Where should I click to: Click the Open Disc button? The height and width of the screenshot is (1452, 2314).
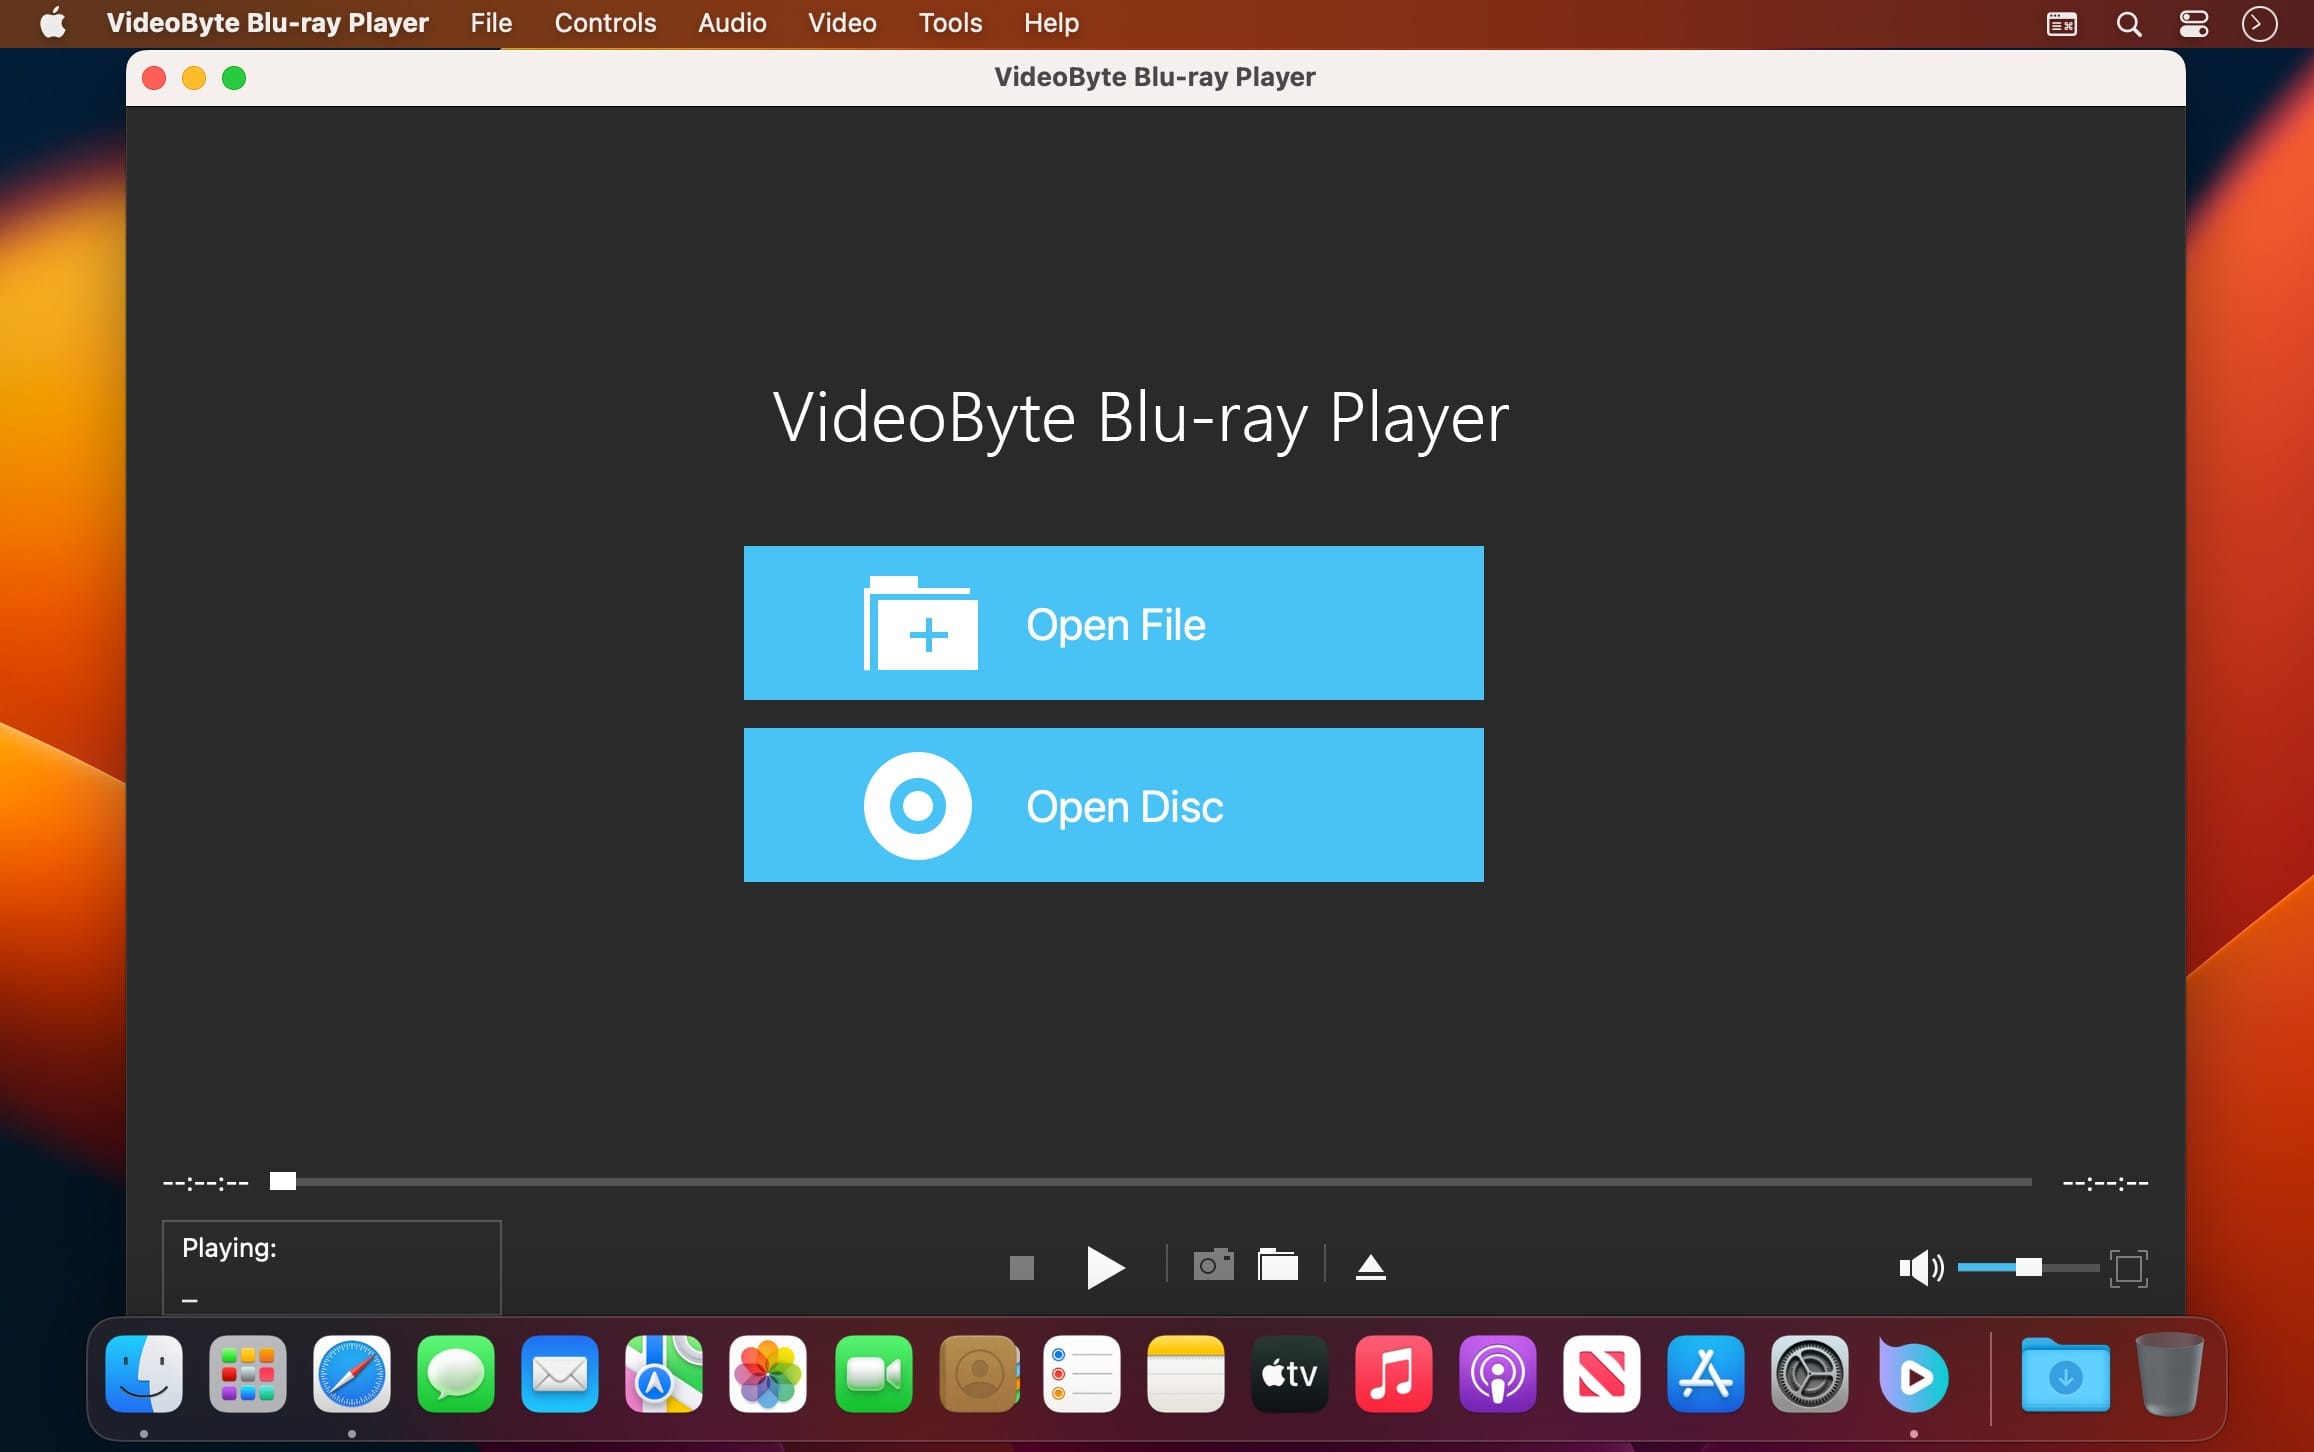1113,805
